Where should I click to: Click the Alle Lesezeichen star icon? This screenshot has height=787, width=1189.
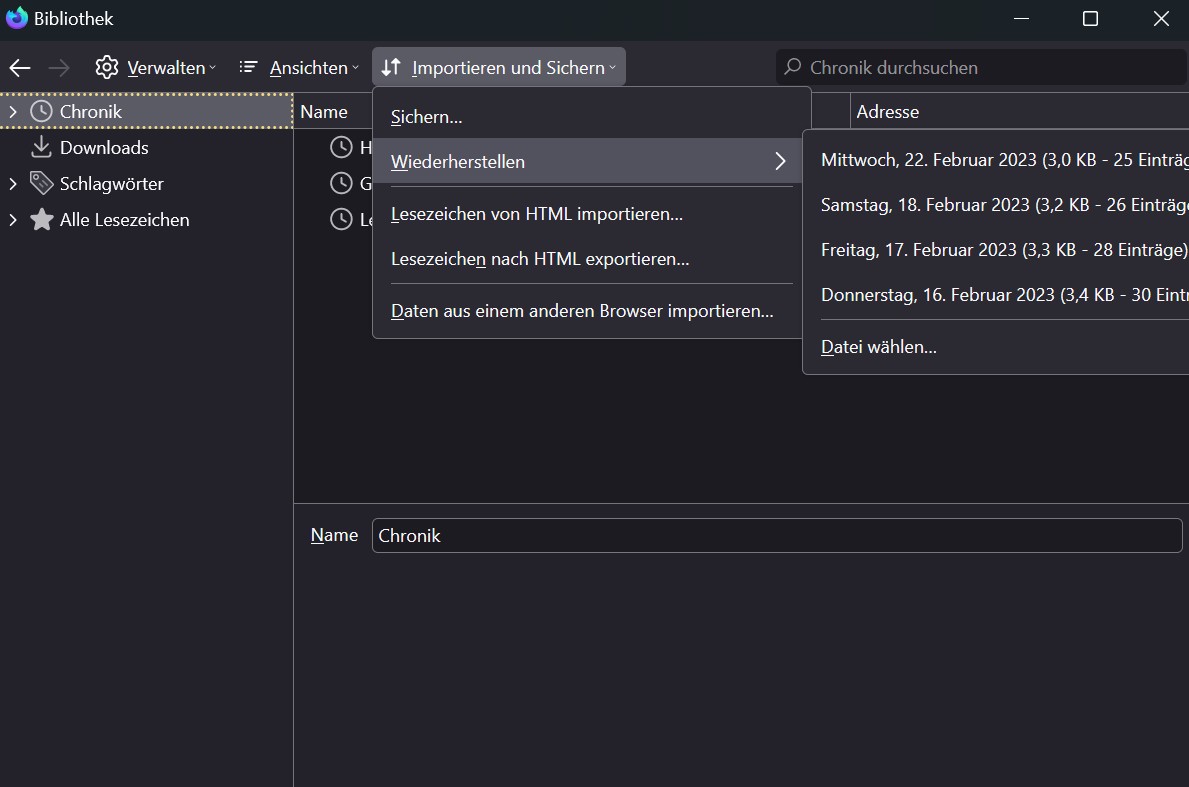coord(41,220)
